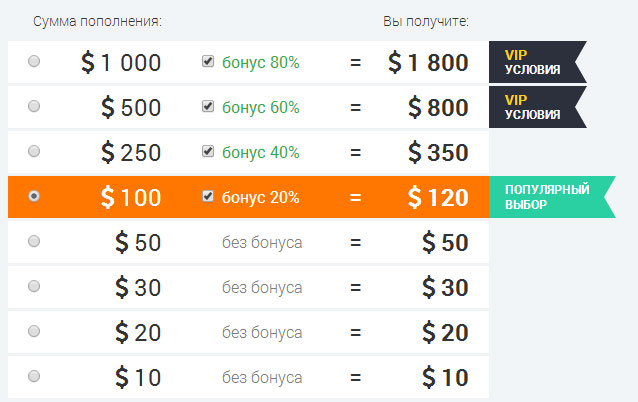Select the $30 deposit radio button

tap(35, 287)
